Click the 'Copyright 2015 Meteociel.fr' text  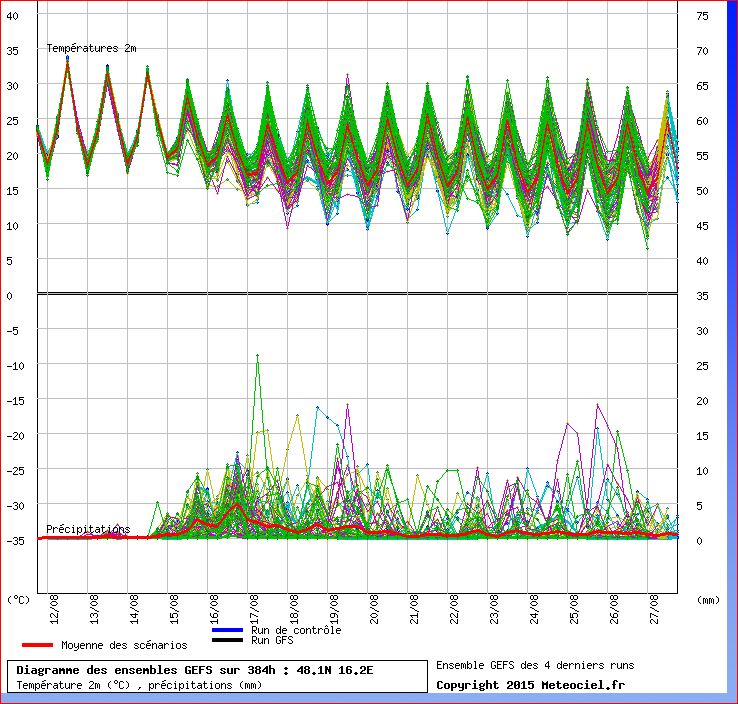(530, 685)
